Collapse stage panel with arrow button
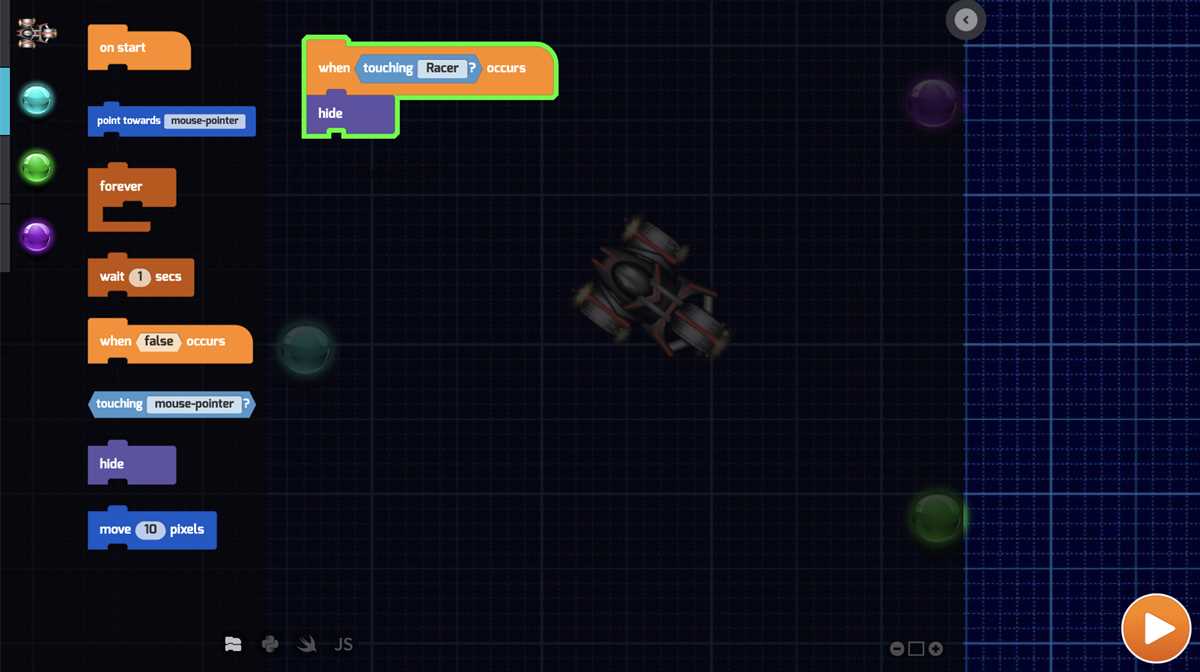1200x672 pixels. pyautogui.click(x=966, y=20)
